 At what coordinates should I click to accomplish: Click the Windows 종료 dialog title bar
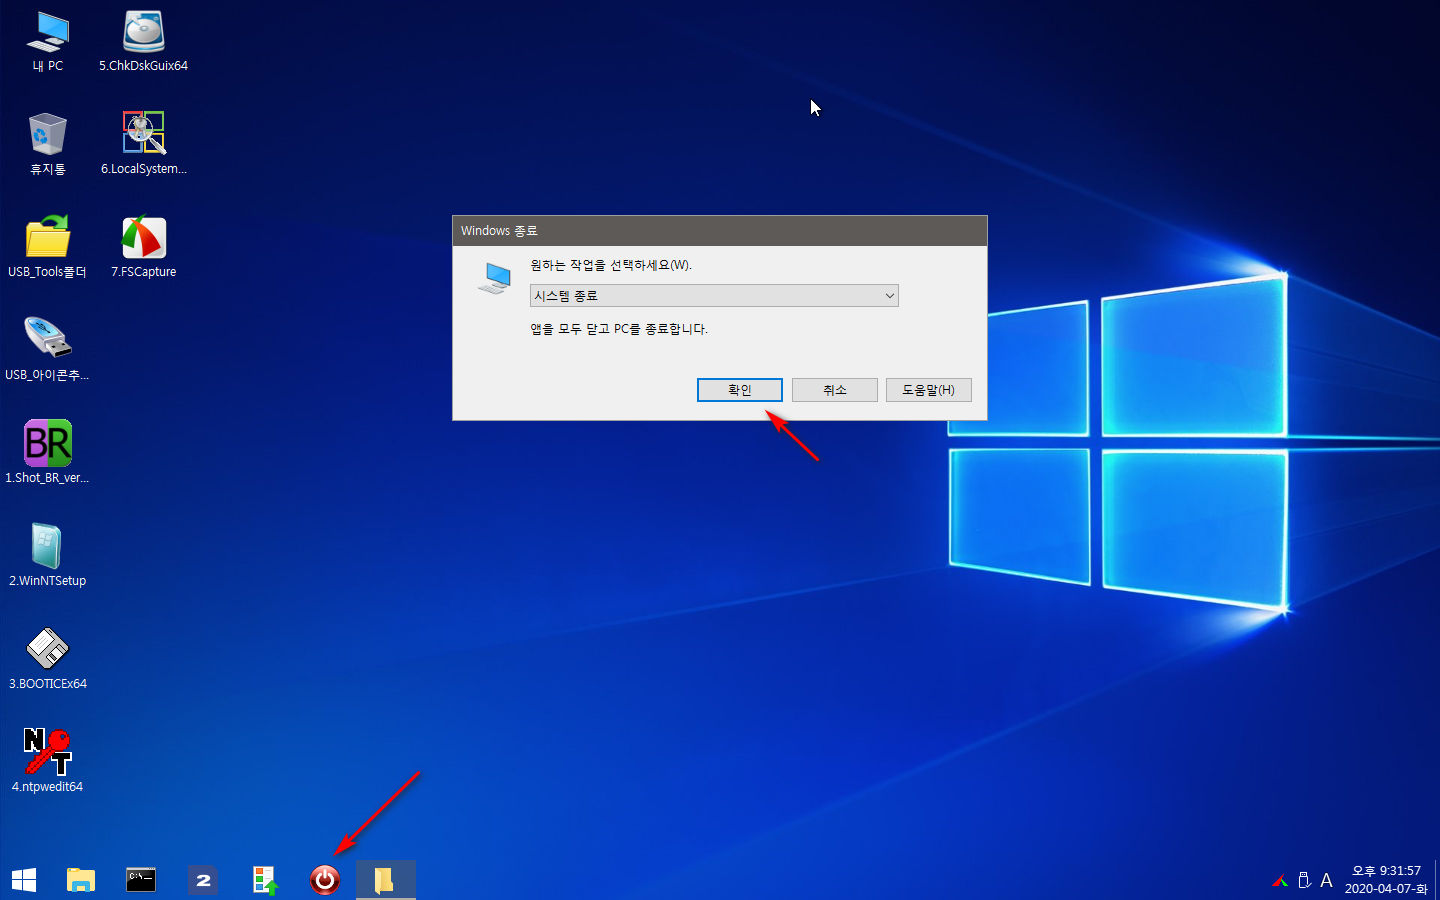click(x=720, y=231)
